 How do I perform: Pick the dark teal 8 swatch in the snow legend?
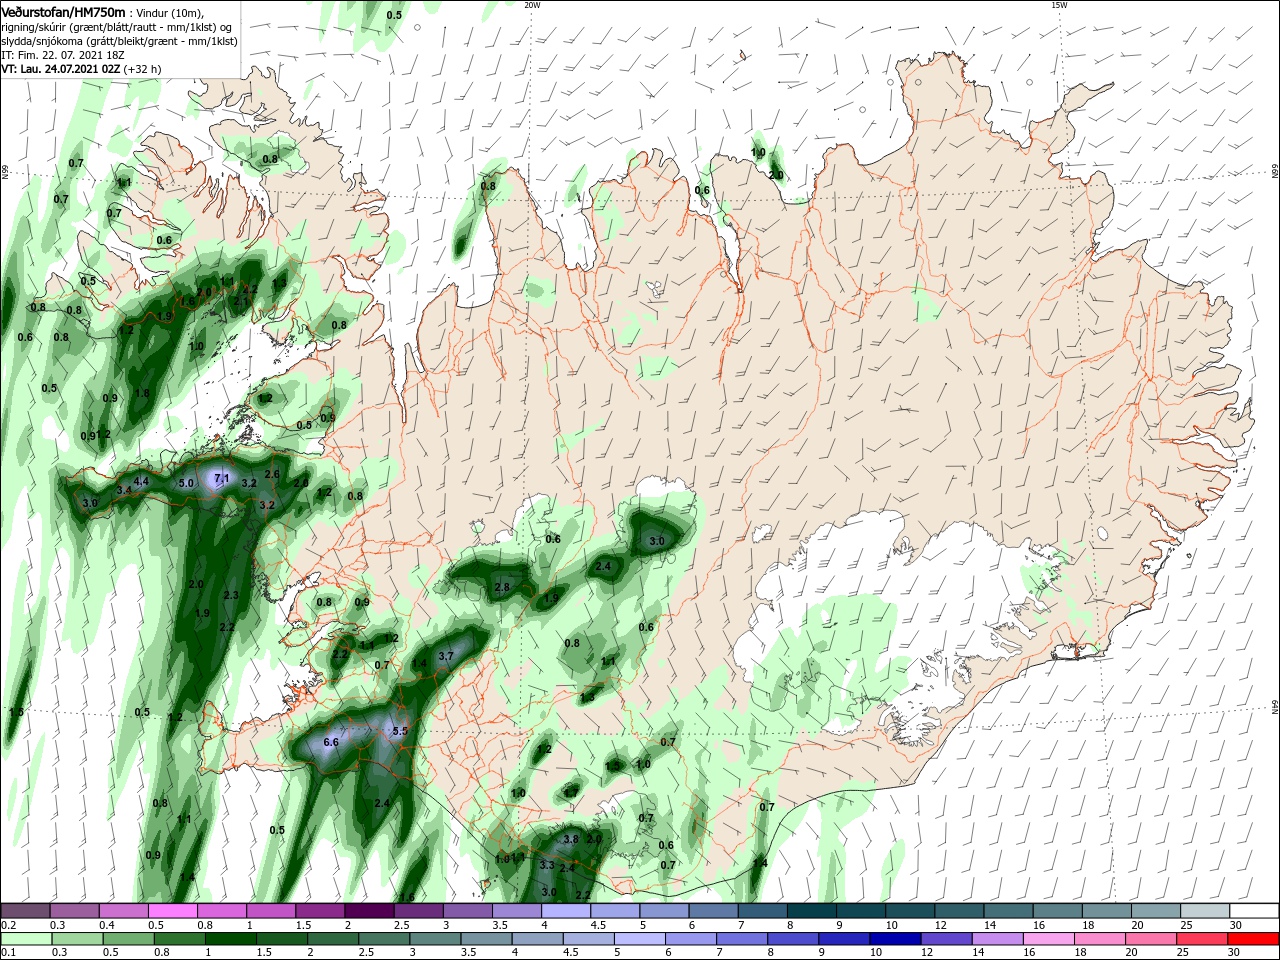811,911
